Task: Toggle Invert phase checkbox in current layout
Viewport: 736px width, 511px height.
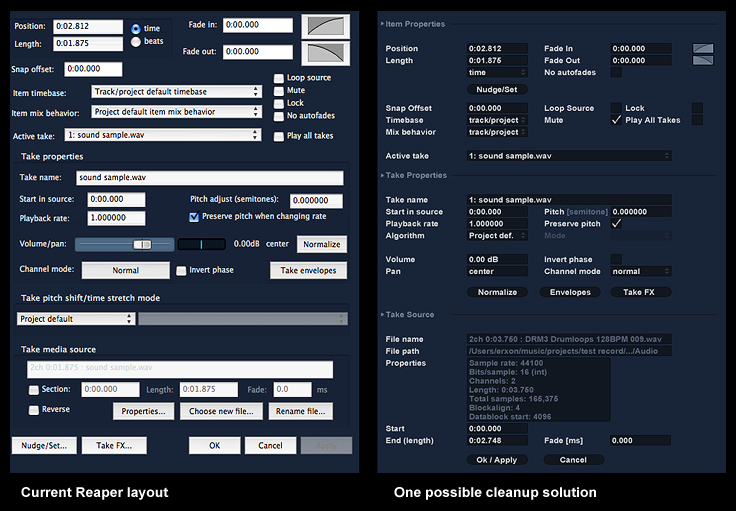Action: pos(181,271)
